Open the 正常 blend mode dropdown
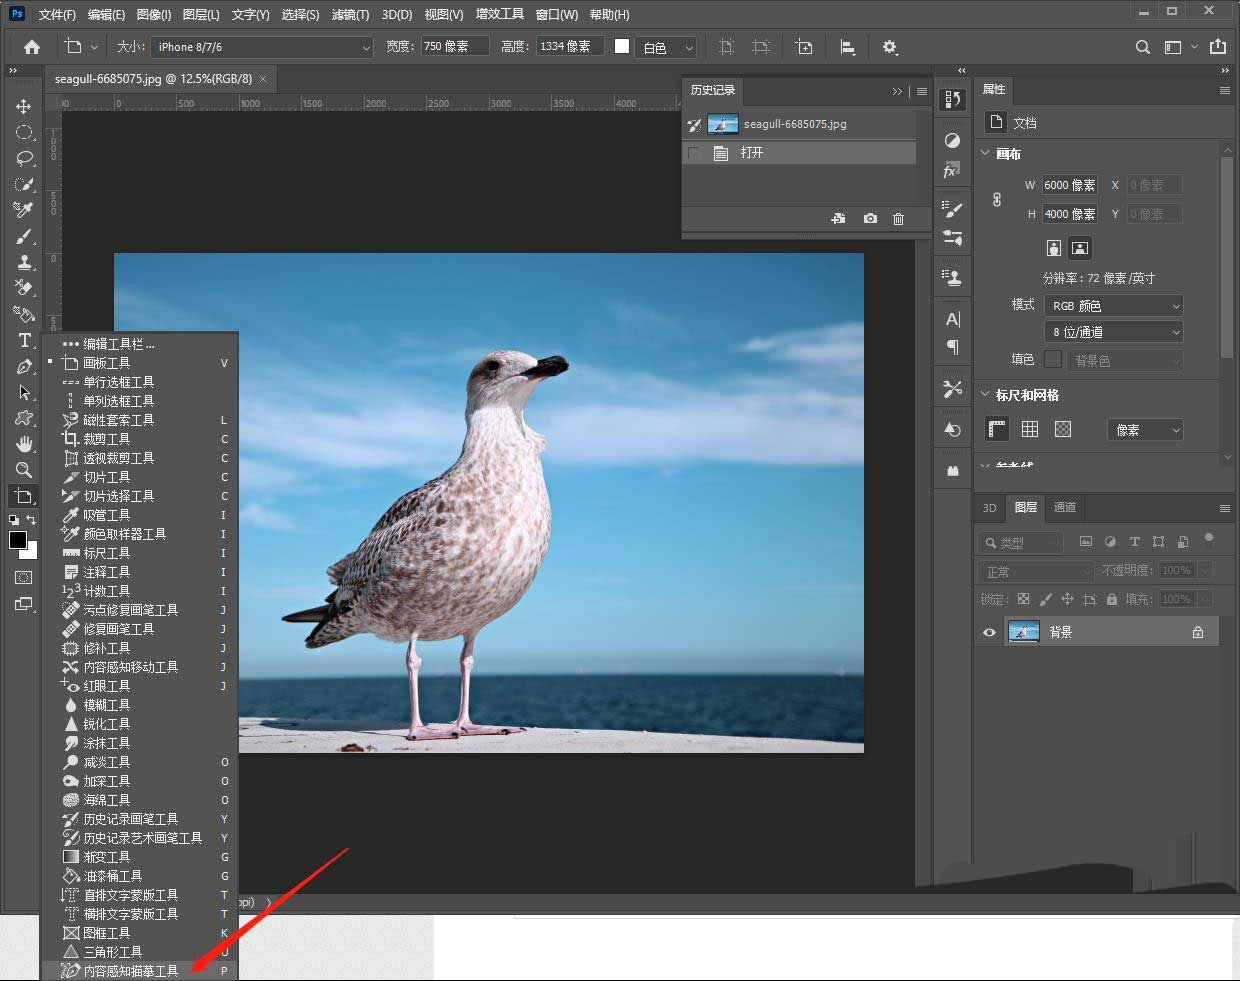Screen dimensions: 1240x981 pos(1036,571)
